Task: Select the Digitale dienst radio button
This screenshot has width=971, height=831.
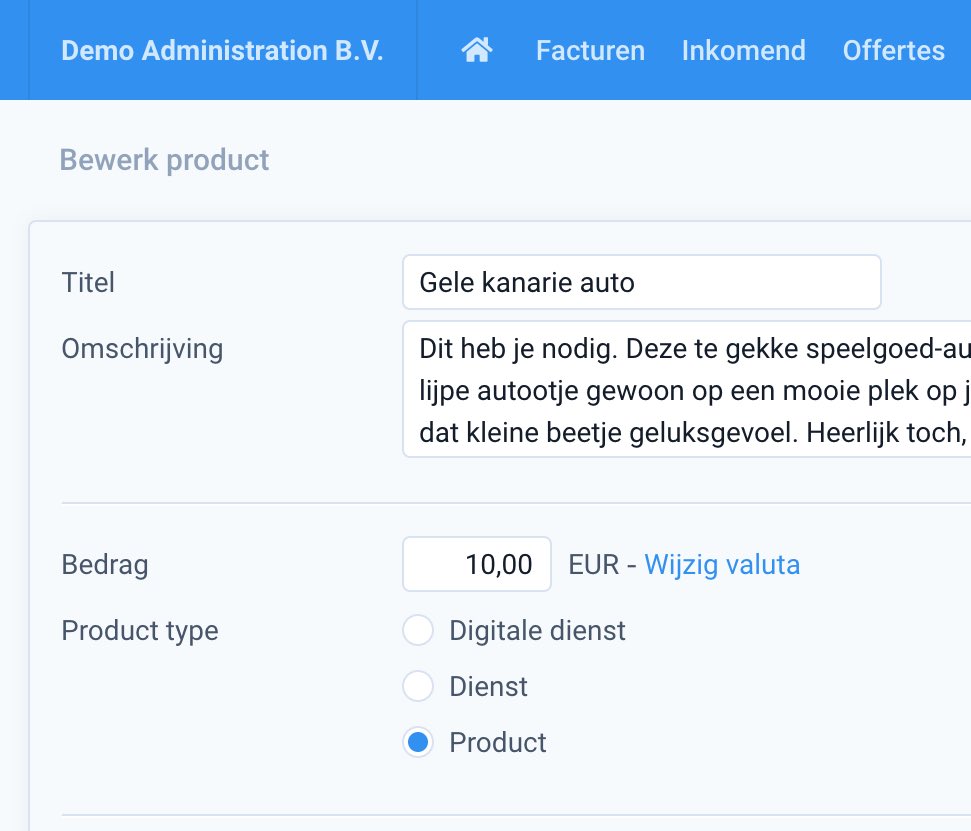Action: click(418, 630)
